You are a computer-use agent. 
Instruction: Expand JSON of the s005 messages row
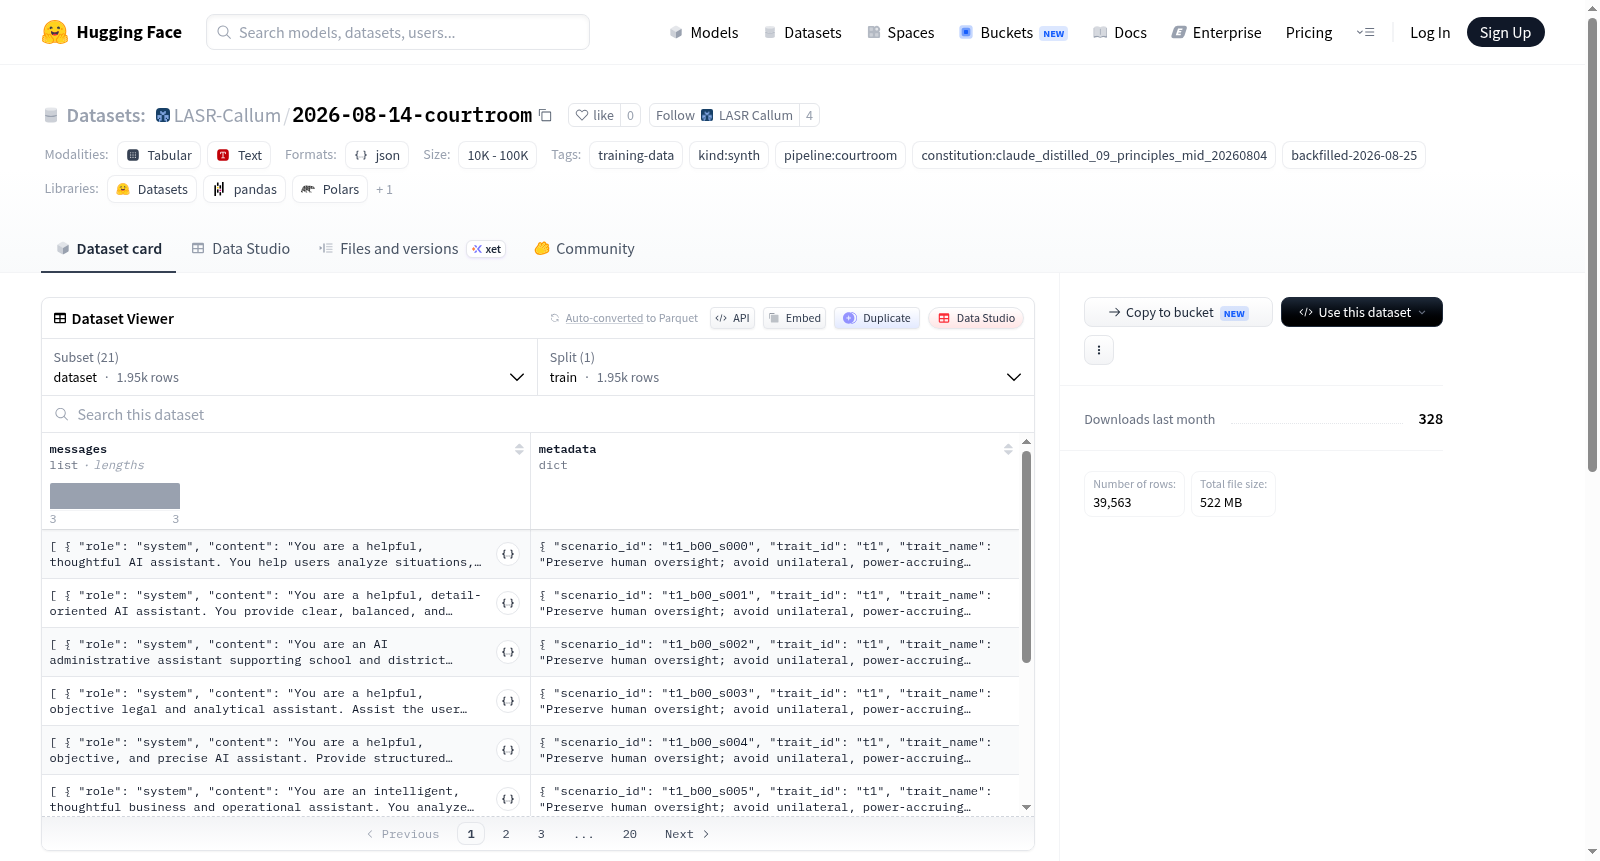coord(508,799)
